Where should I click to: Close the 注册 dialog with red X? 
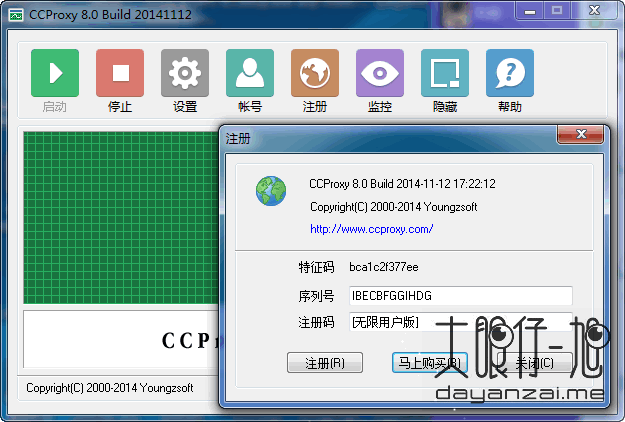pos(581,134)
